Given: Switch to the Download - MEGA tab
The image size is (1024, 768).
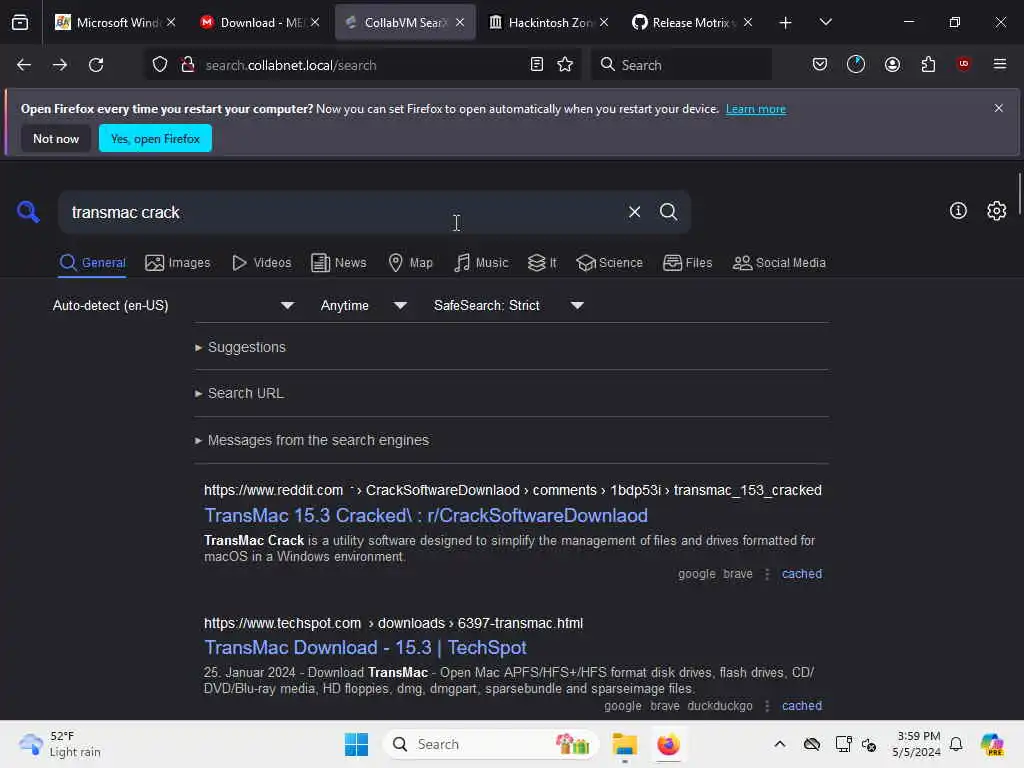Looking at the screenshot, I should click(259, 22).
